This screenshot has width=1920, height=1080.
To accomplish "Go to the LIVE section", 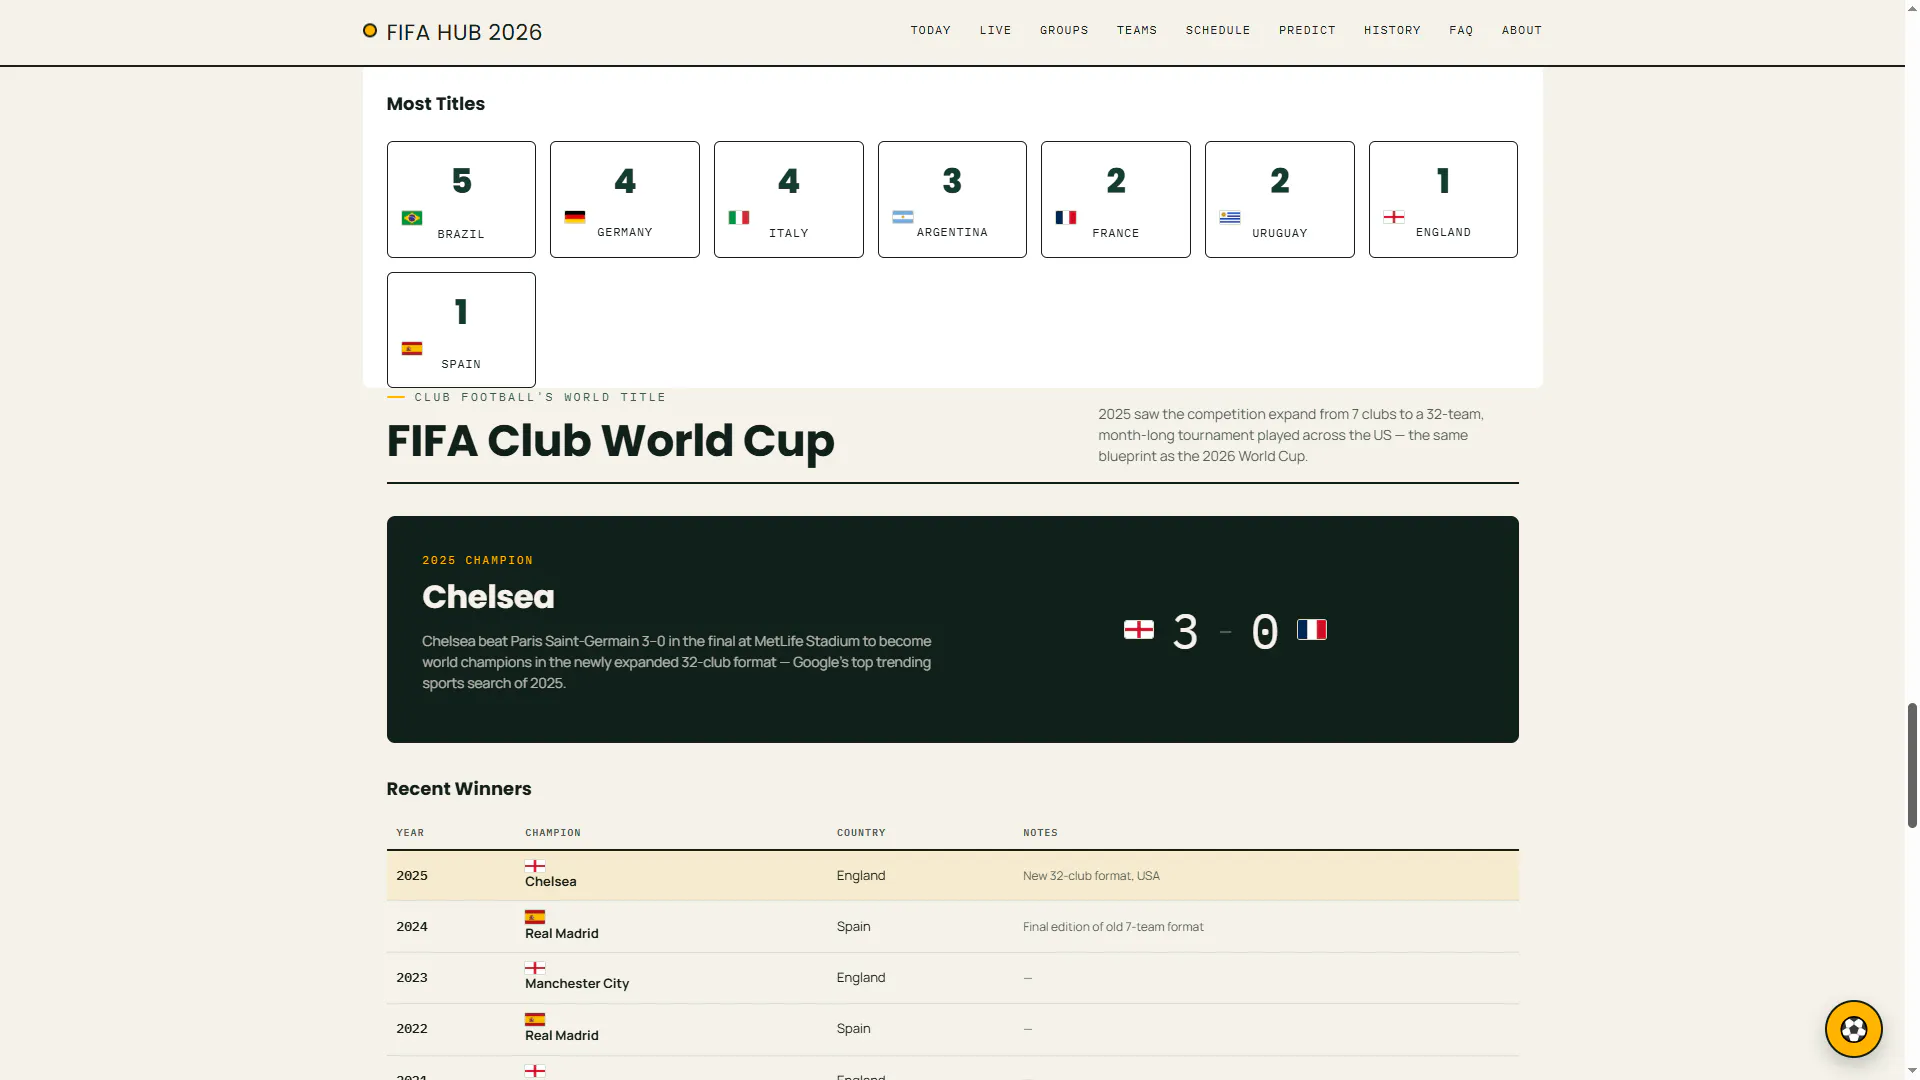I will [996, 30].
